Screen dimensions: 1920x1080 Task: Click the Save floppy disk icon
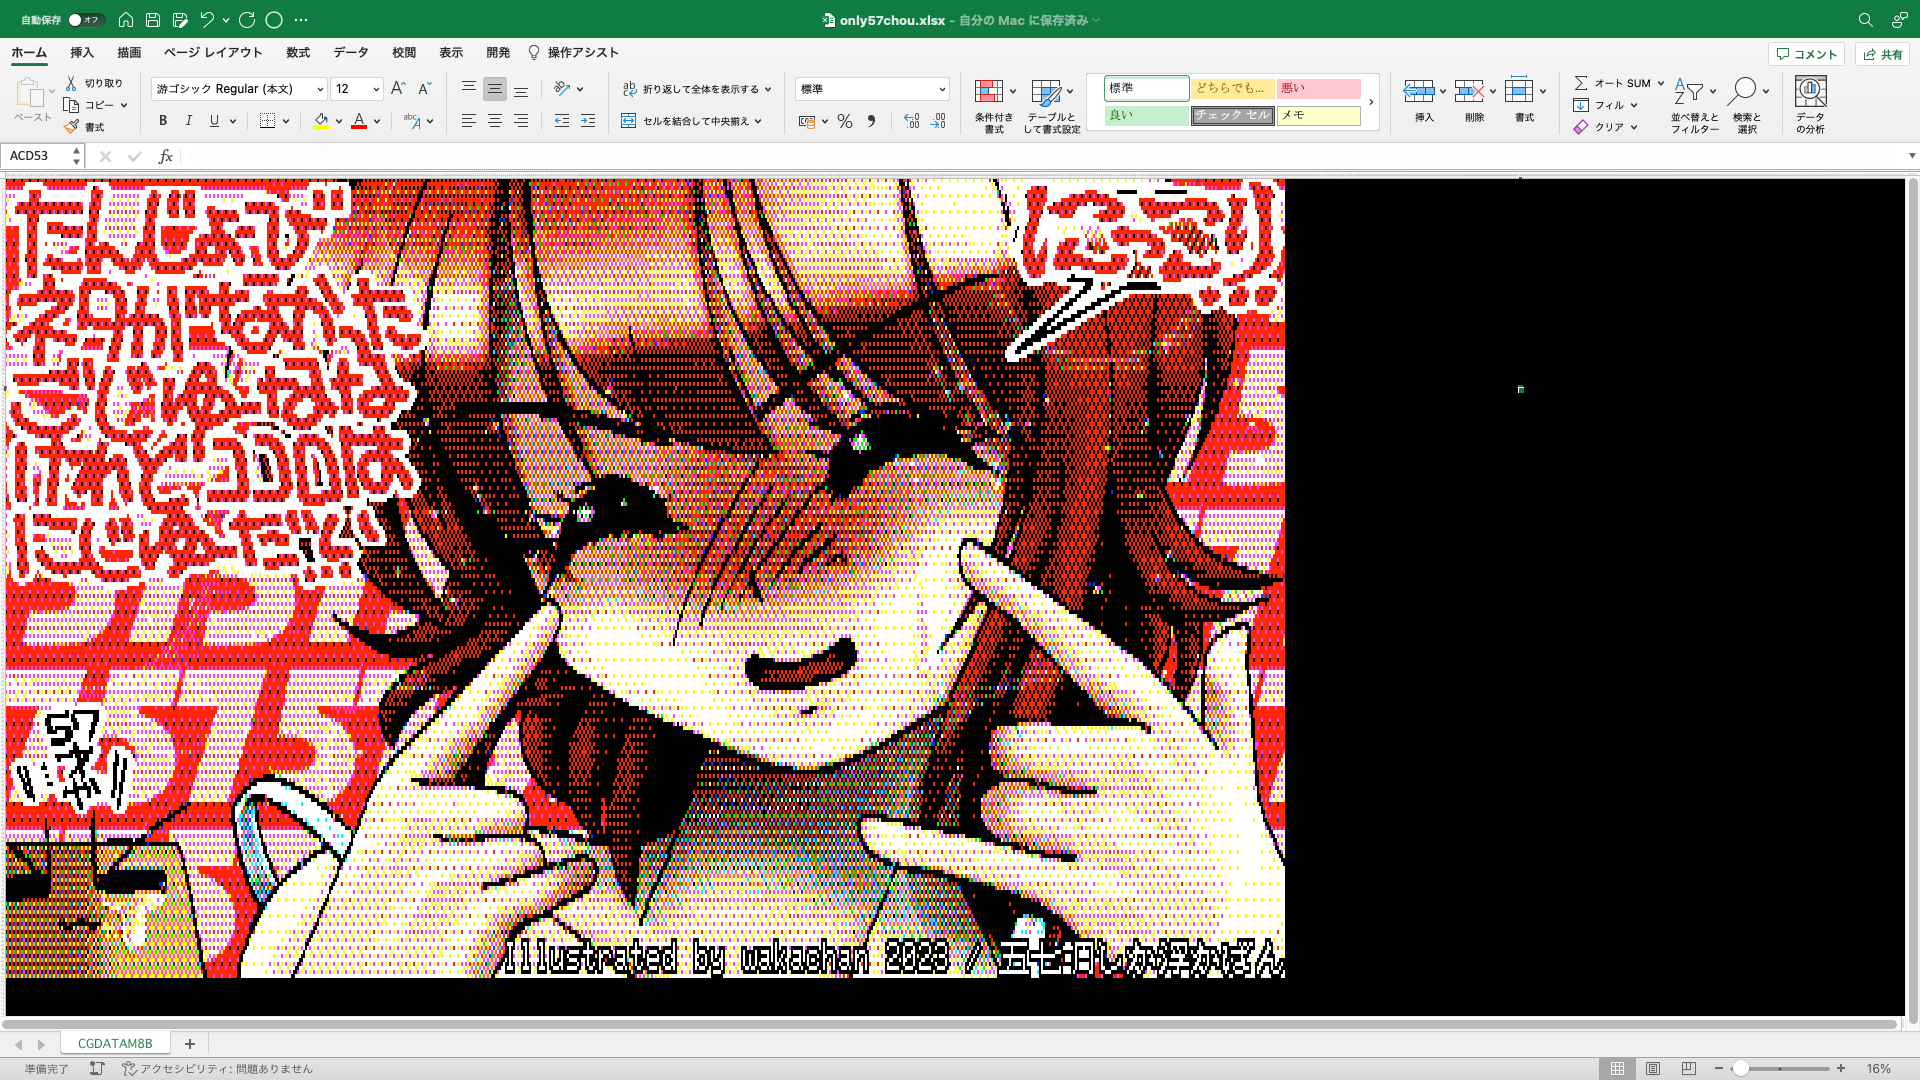click(153, 20)
